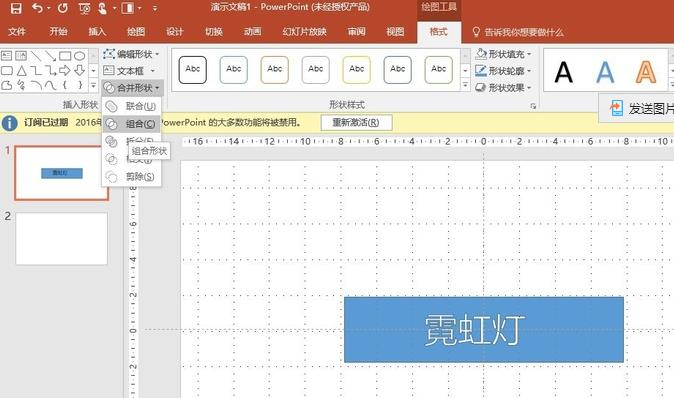The image size is (674, 398).
Task: Expand the shape styles gallery
Action: point(465,85)
